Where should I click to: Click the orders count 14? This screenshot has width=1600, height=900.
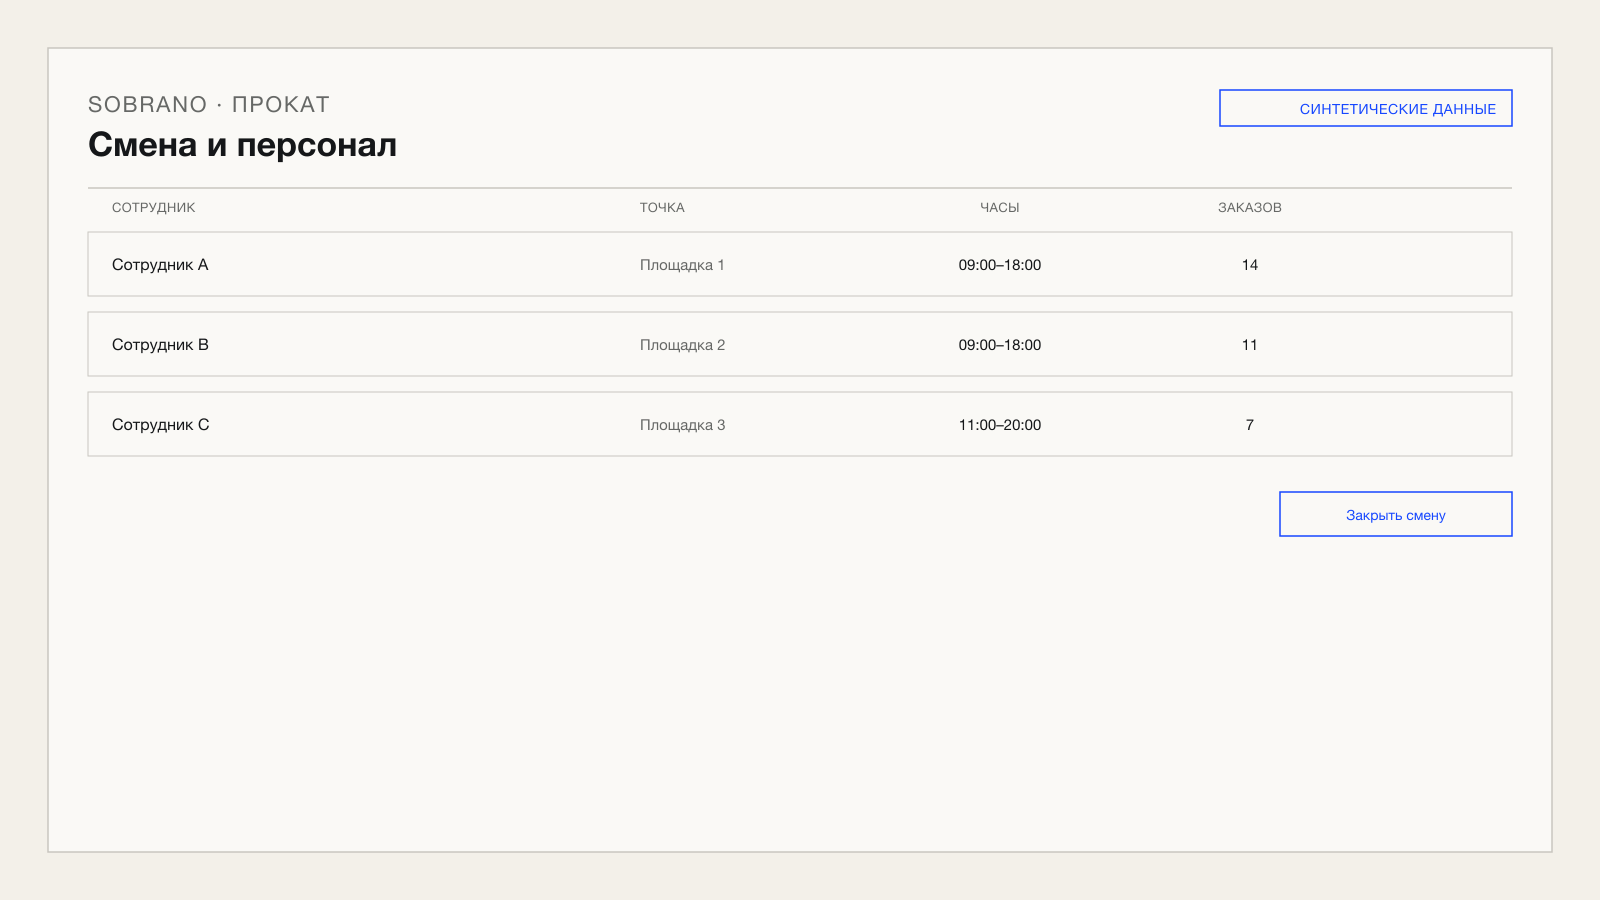(x=1250, y=265)
